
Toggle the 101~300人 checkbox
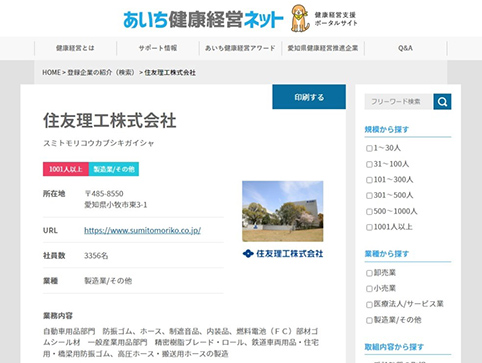tap(369, 180)
